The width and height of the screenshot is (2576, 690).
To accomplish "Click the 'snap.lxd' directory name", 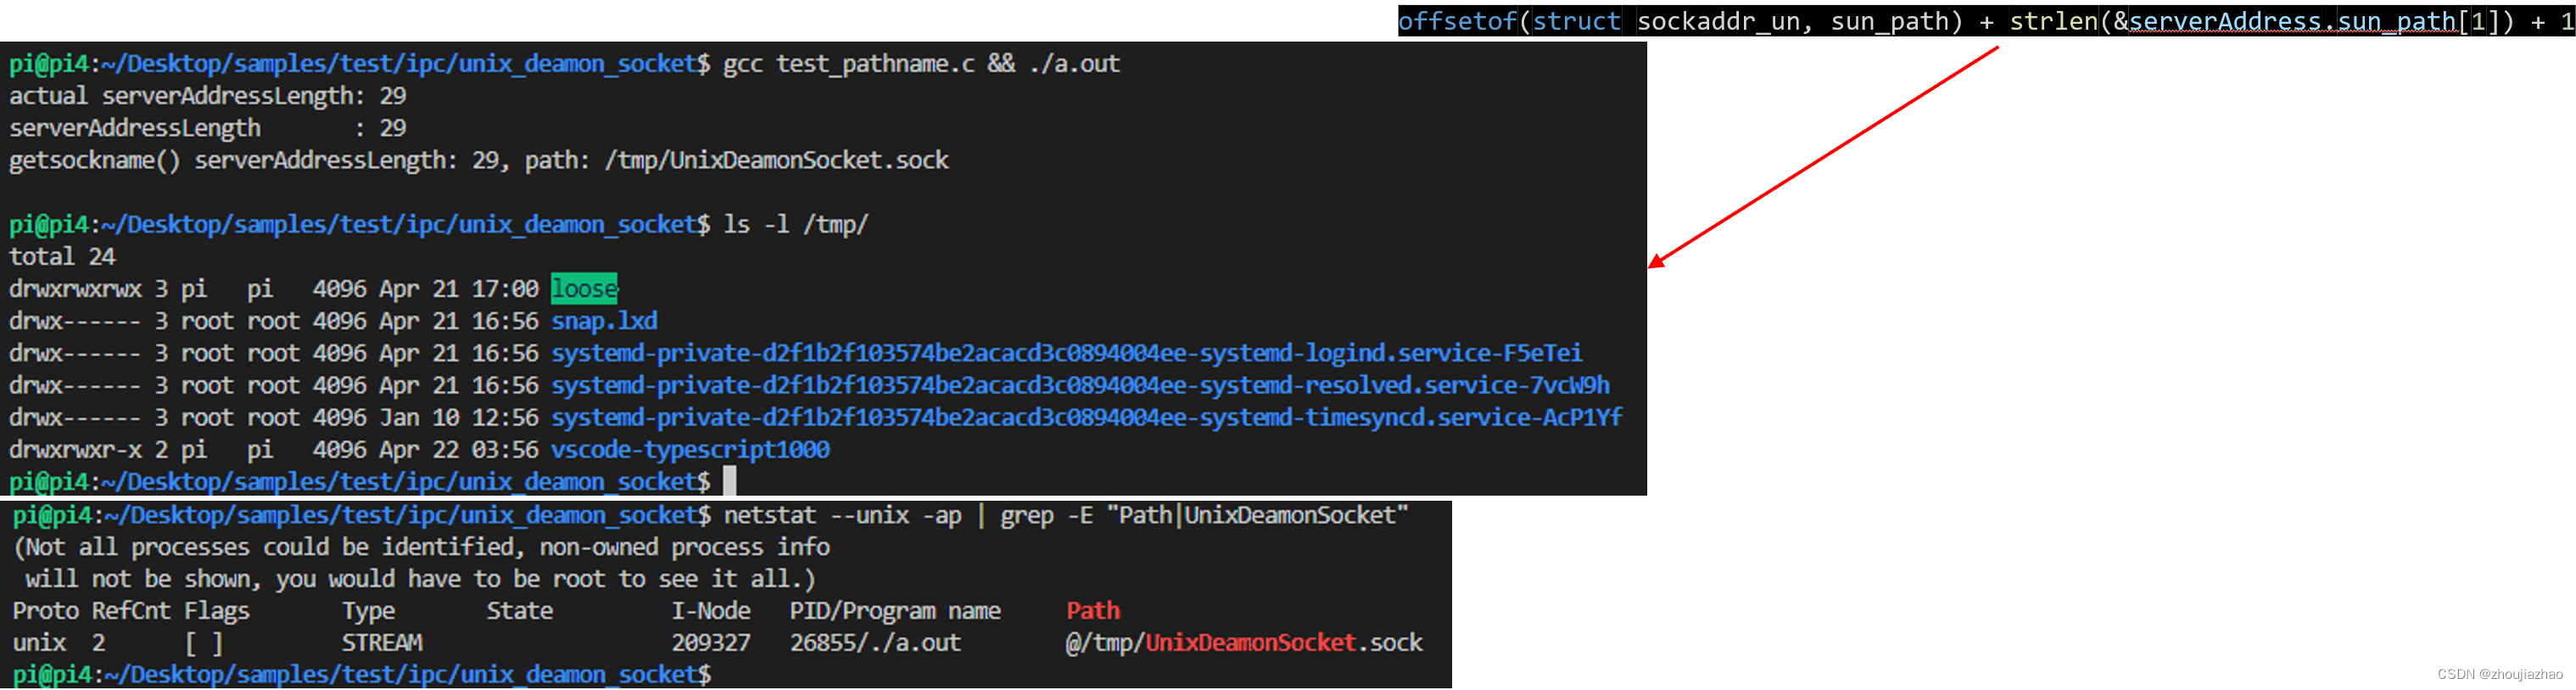I will [x=604, y=320].
